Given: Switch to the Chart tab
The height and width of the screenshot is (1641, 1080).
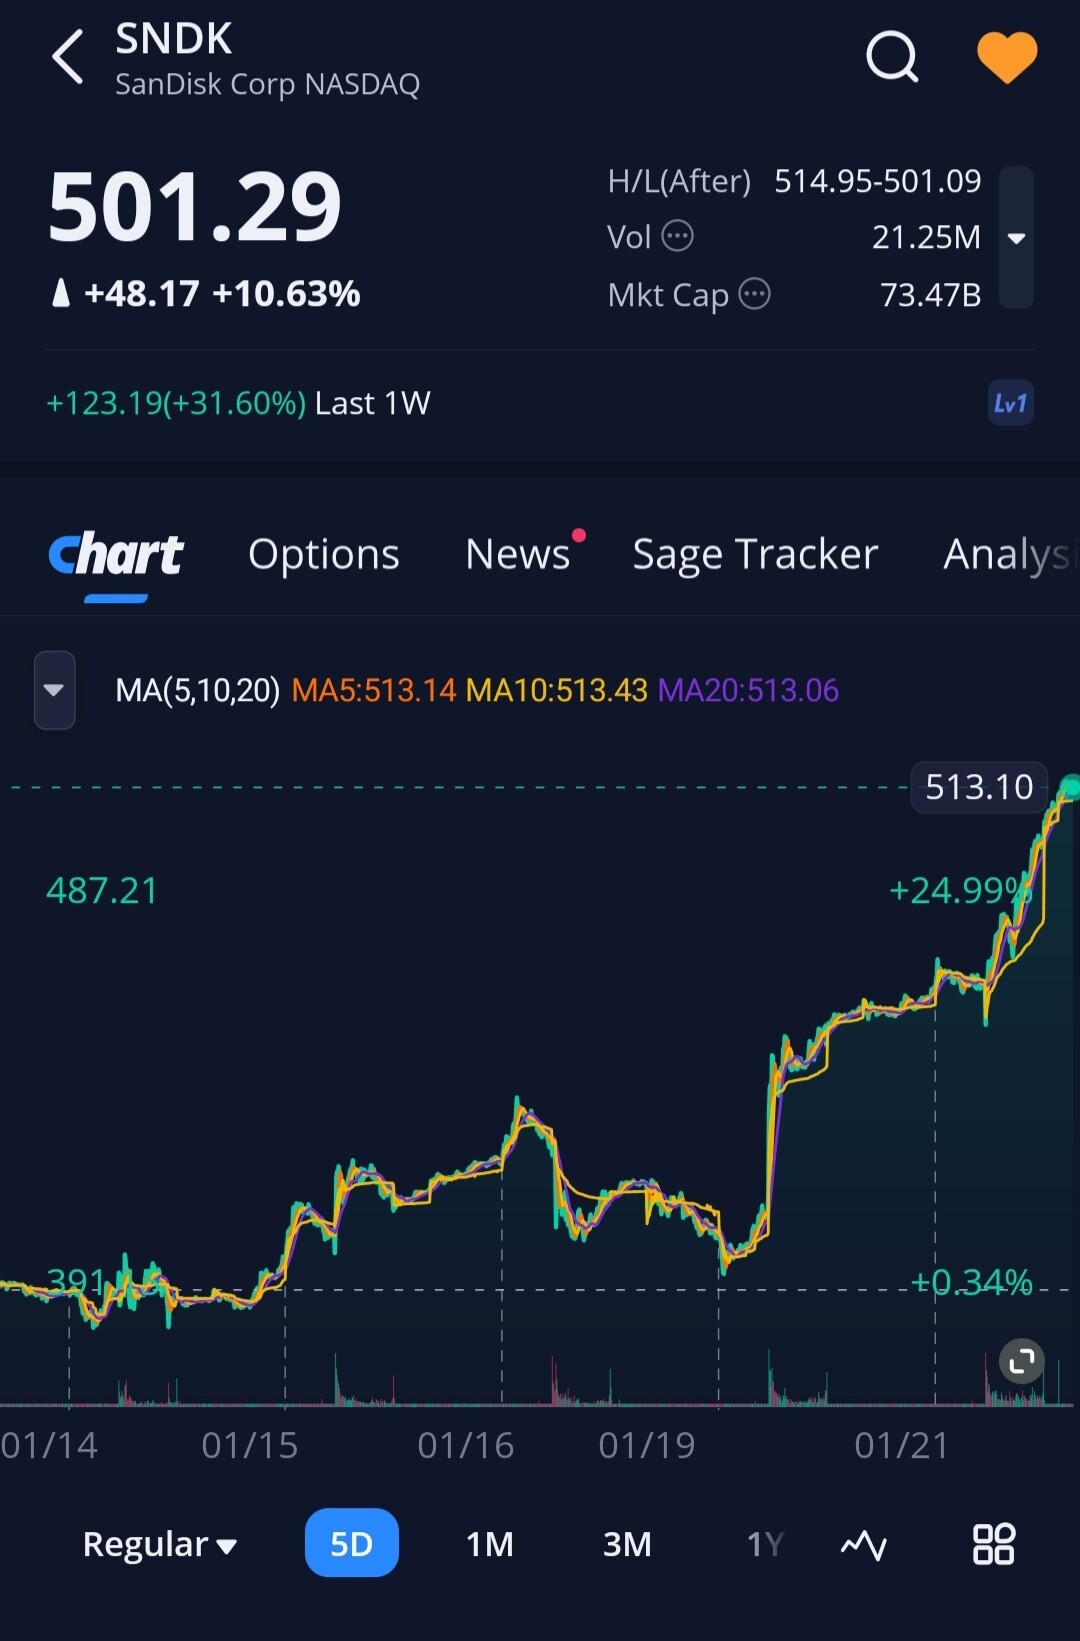Looking at the screenshot, I should (116, 555).
